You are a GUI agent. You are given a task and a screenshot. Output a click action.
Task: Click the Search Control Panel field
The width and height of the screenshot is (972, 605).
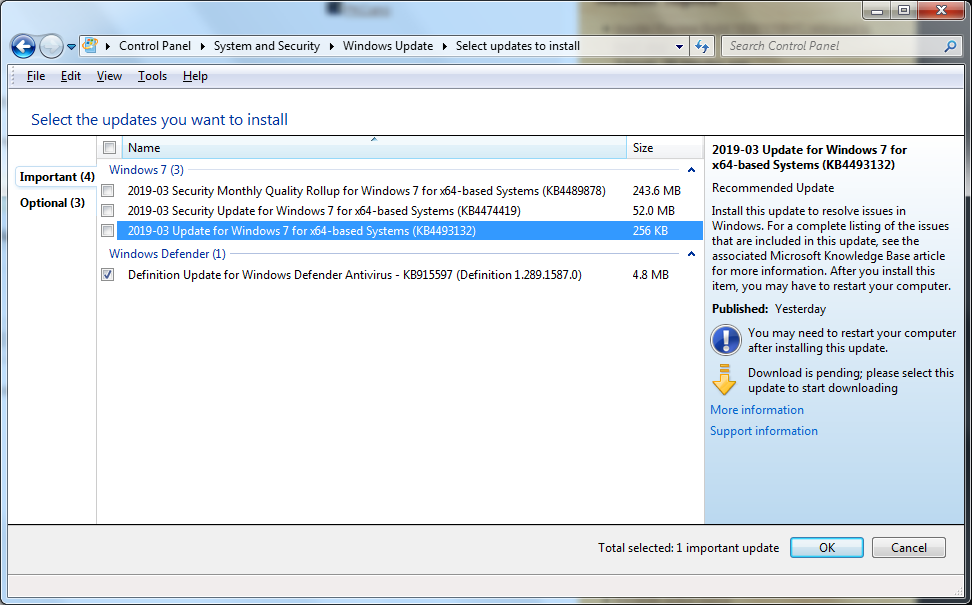[x=832, y=46]
